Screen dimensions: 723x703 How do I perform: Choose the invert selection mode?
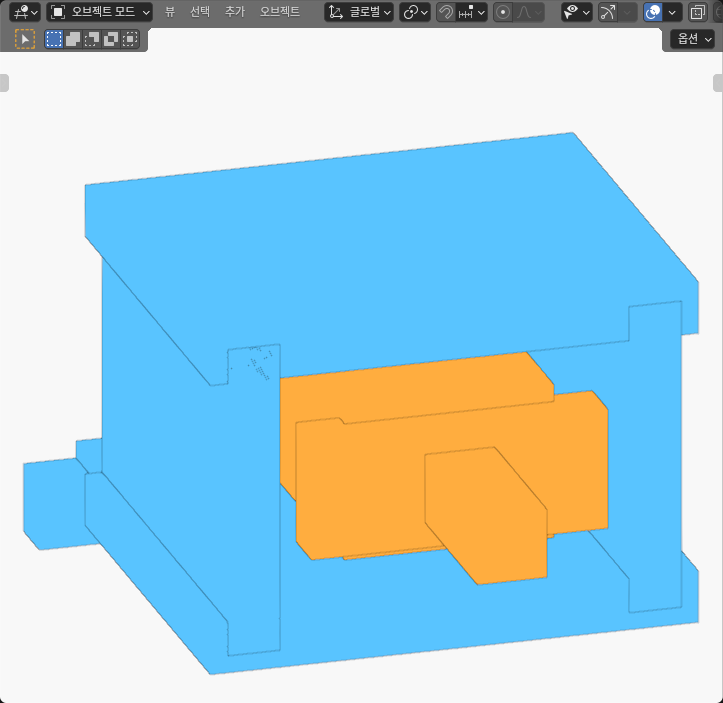coord(111,39)
